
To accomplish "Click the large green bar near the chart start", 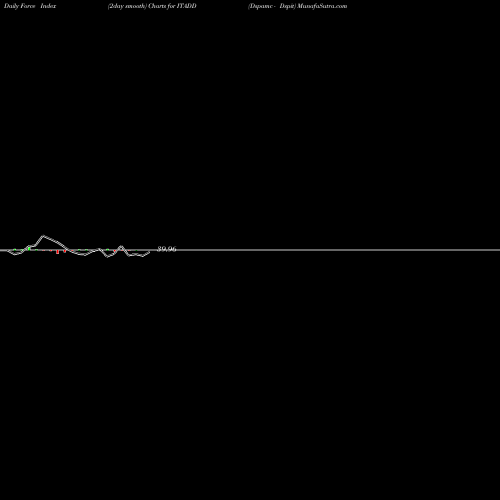I will coord(29,249).
